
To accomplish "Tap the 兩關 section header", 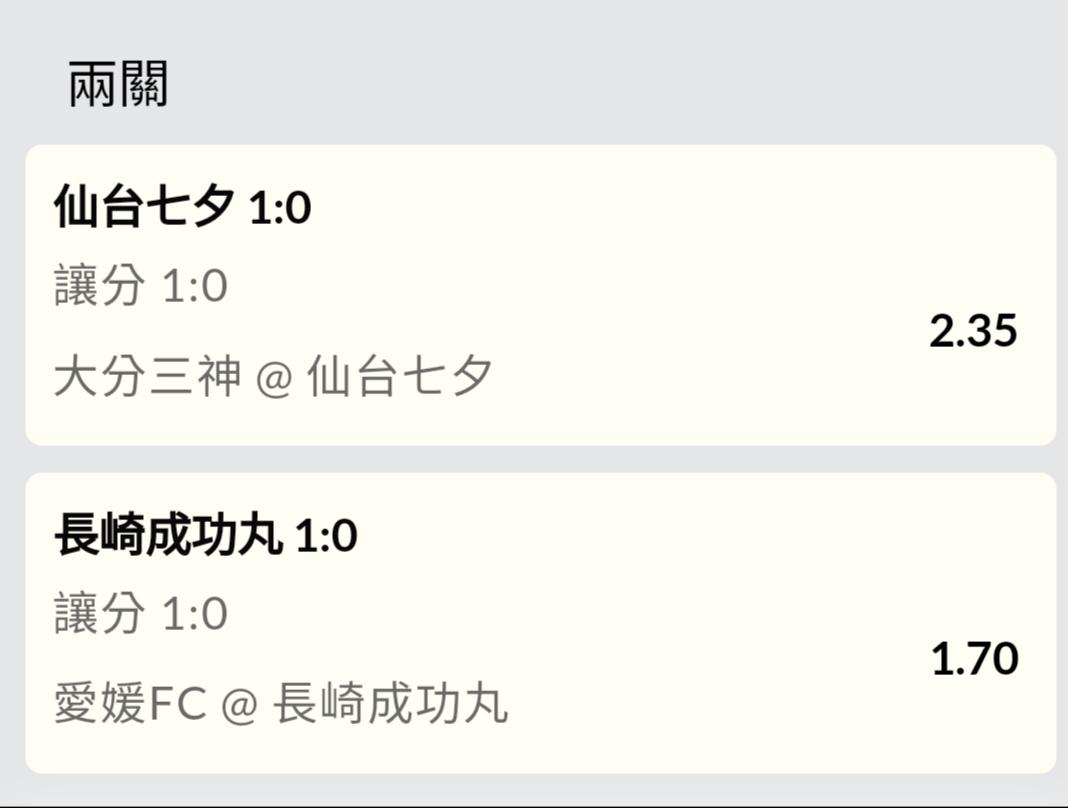I will pos(118,84).
